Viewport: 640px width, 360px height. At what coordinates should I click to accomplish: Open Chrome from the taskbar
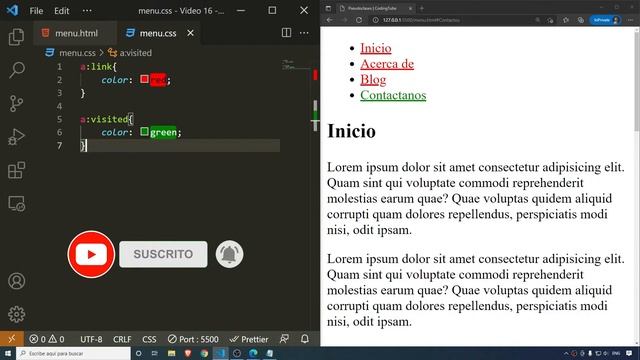tap(204, 353)
